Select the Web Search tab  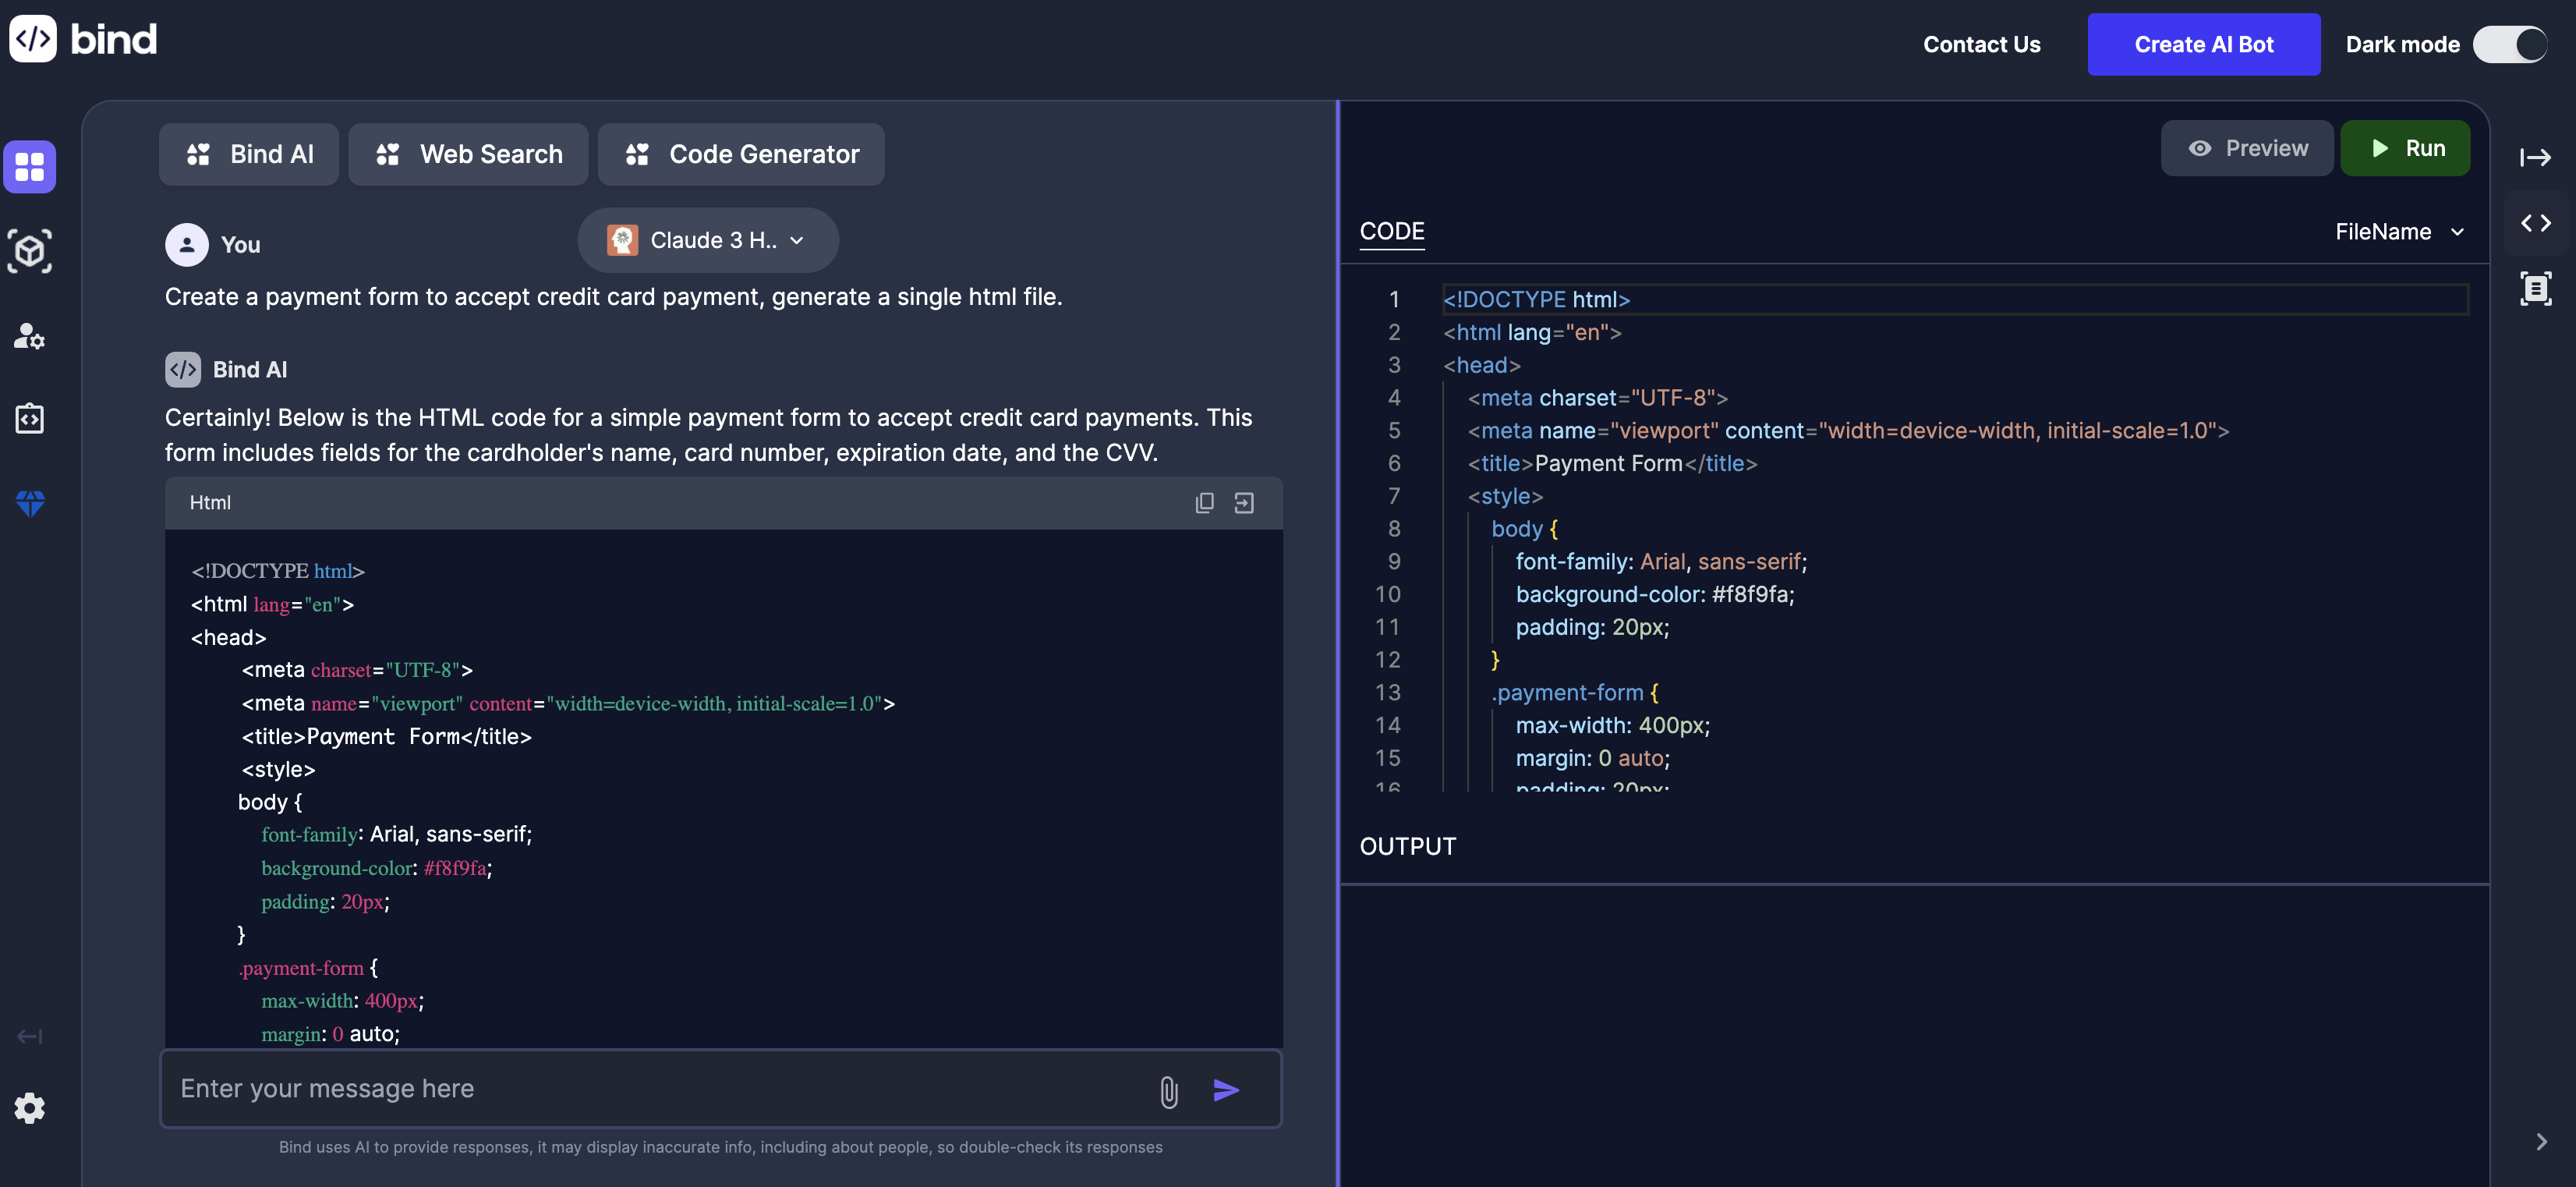tap(469, 154)
